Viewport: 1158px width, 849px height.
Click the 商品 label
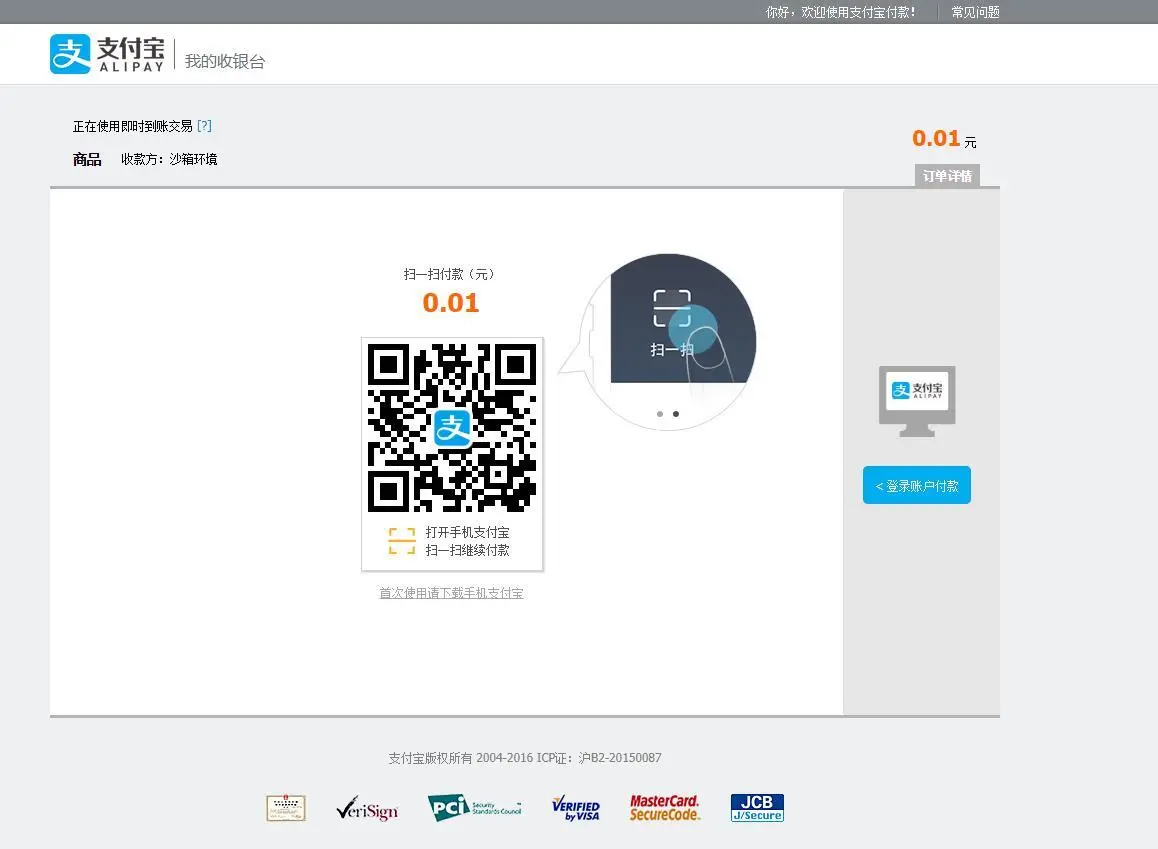tap(86, 159)
